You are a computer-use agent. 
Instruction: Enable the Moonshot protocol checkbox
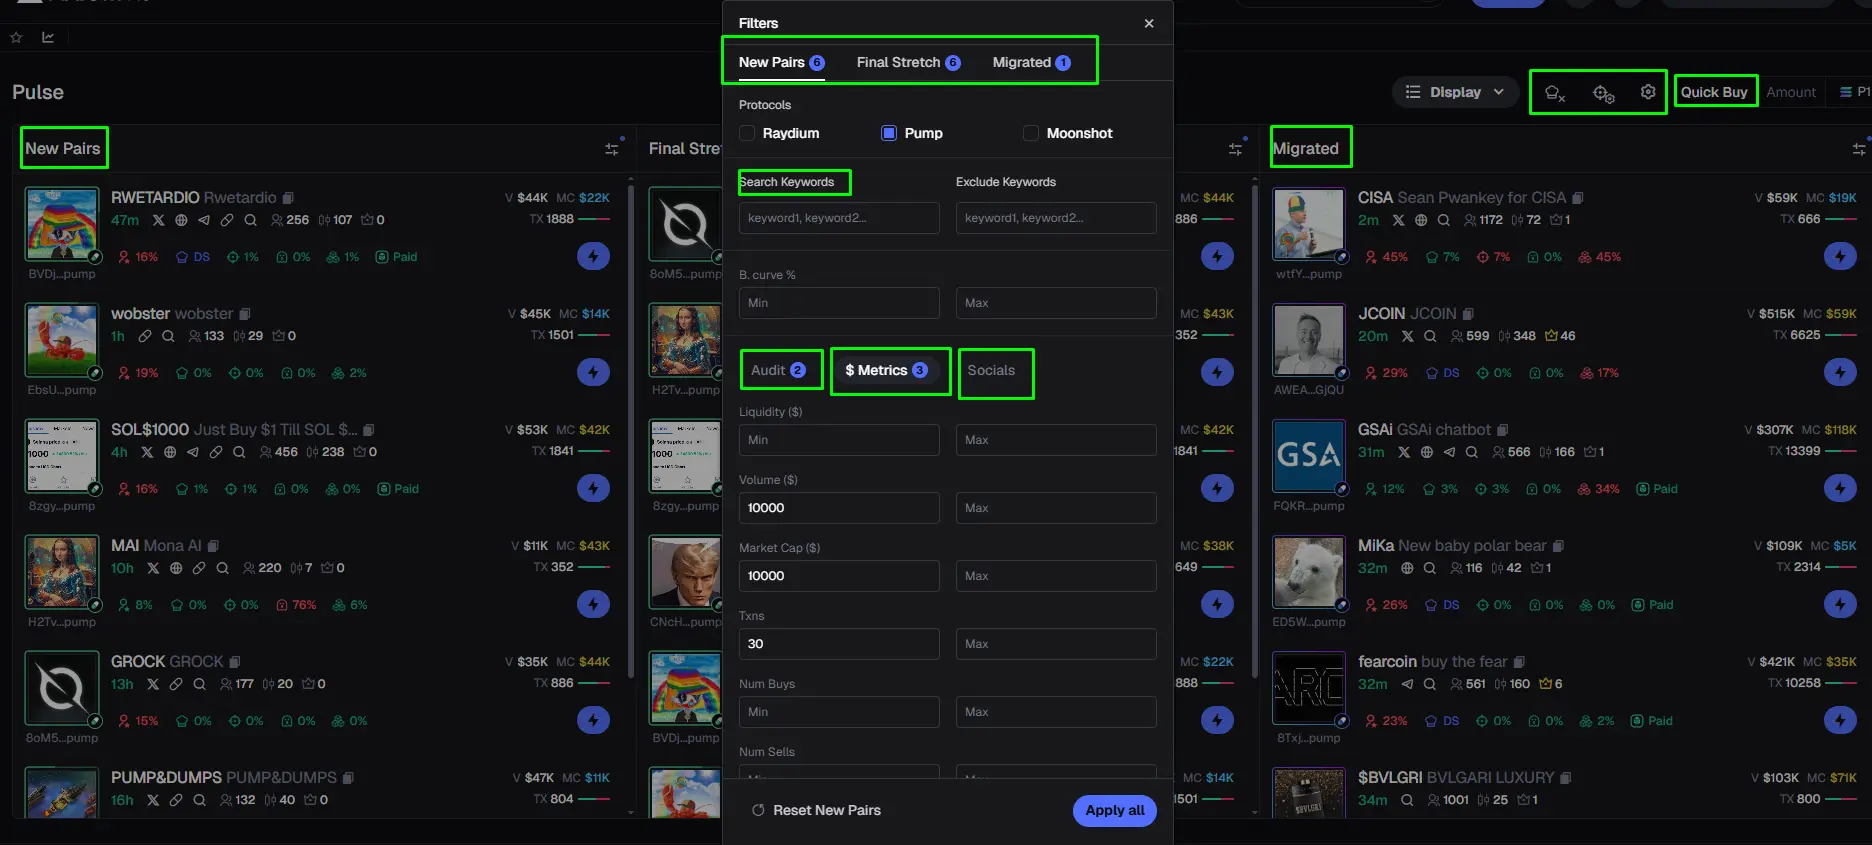pos(1031,133)
